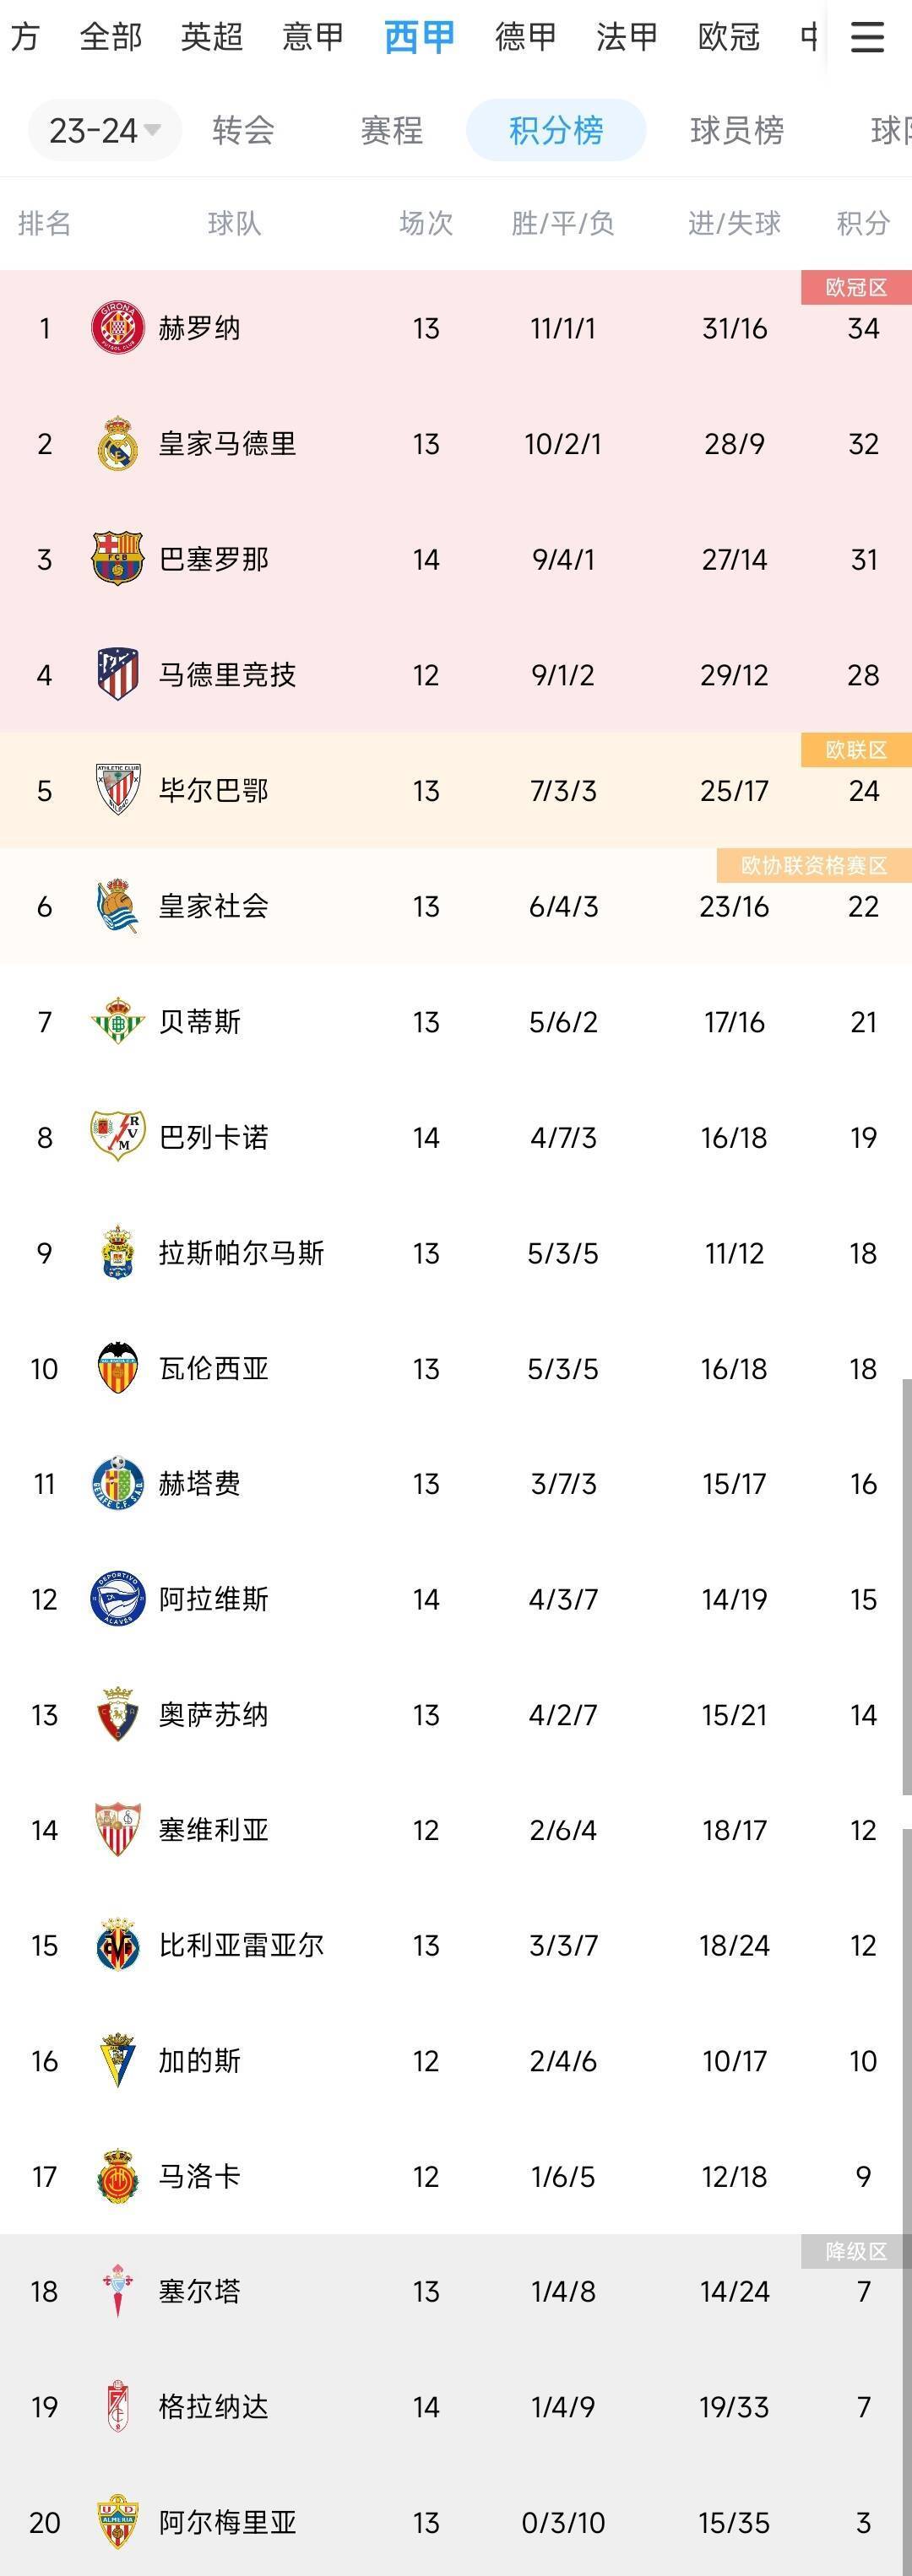The image size is (912, 2576).
Task: Select the 积分榜 standings tab
Action: click(x=556, y=130)
